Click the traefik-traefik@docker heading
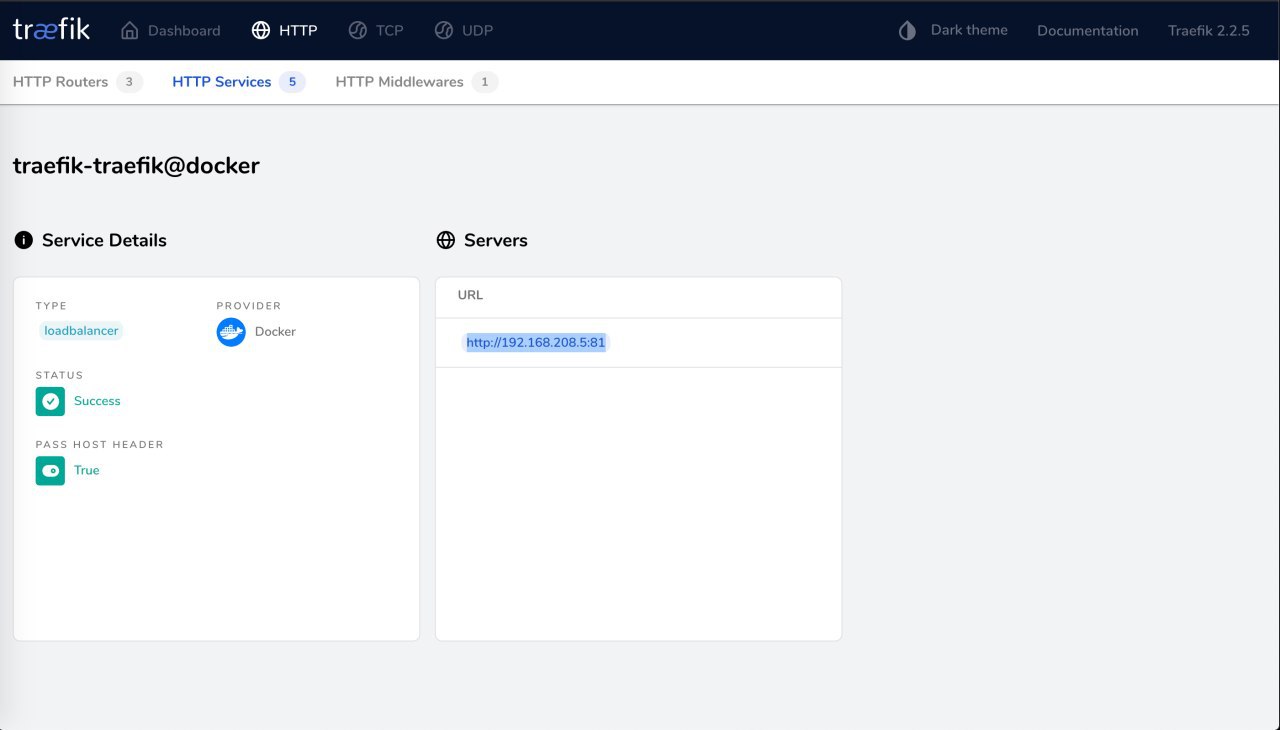The height and width of the screenshot is (730, 1280). [x=136, y=166]
